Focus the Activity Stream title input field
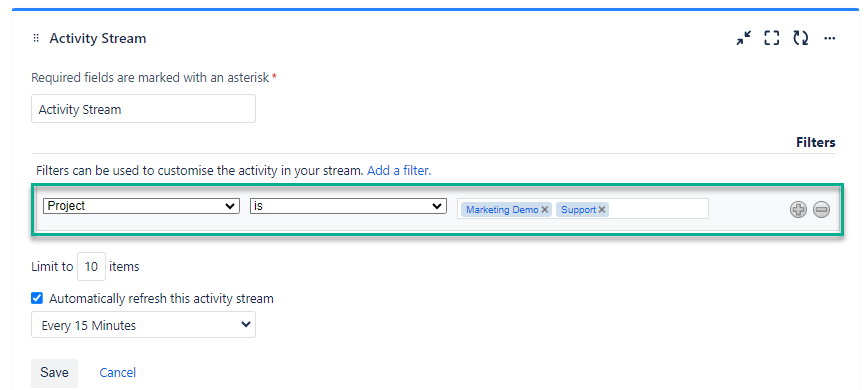 tap(143, 108)
